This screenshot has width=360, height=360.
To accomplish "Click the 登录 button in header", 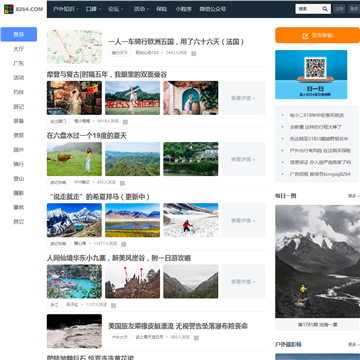I will [353, 9].
